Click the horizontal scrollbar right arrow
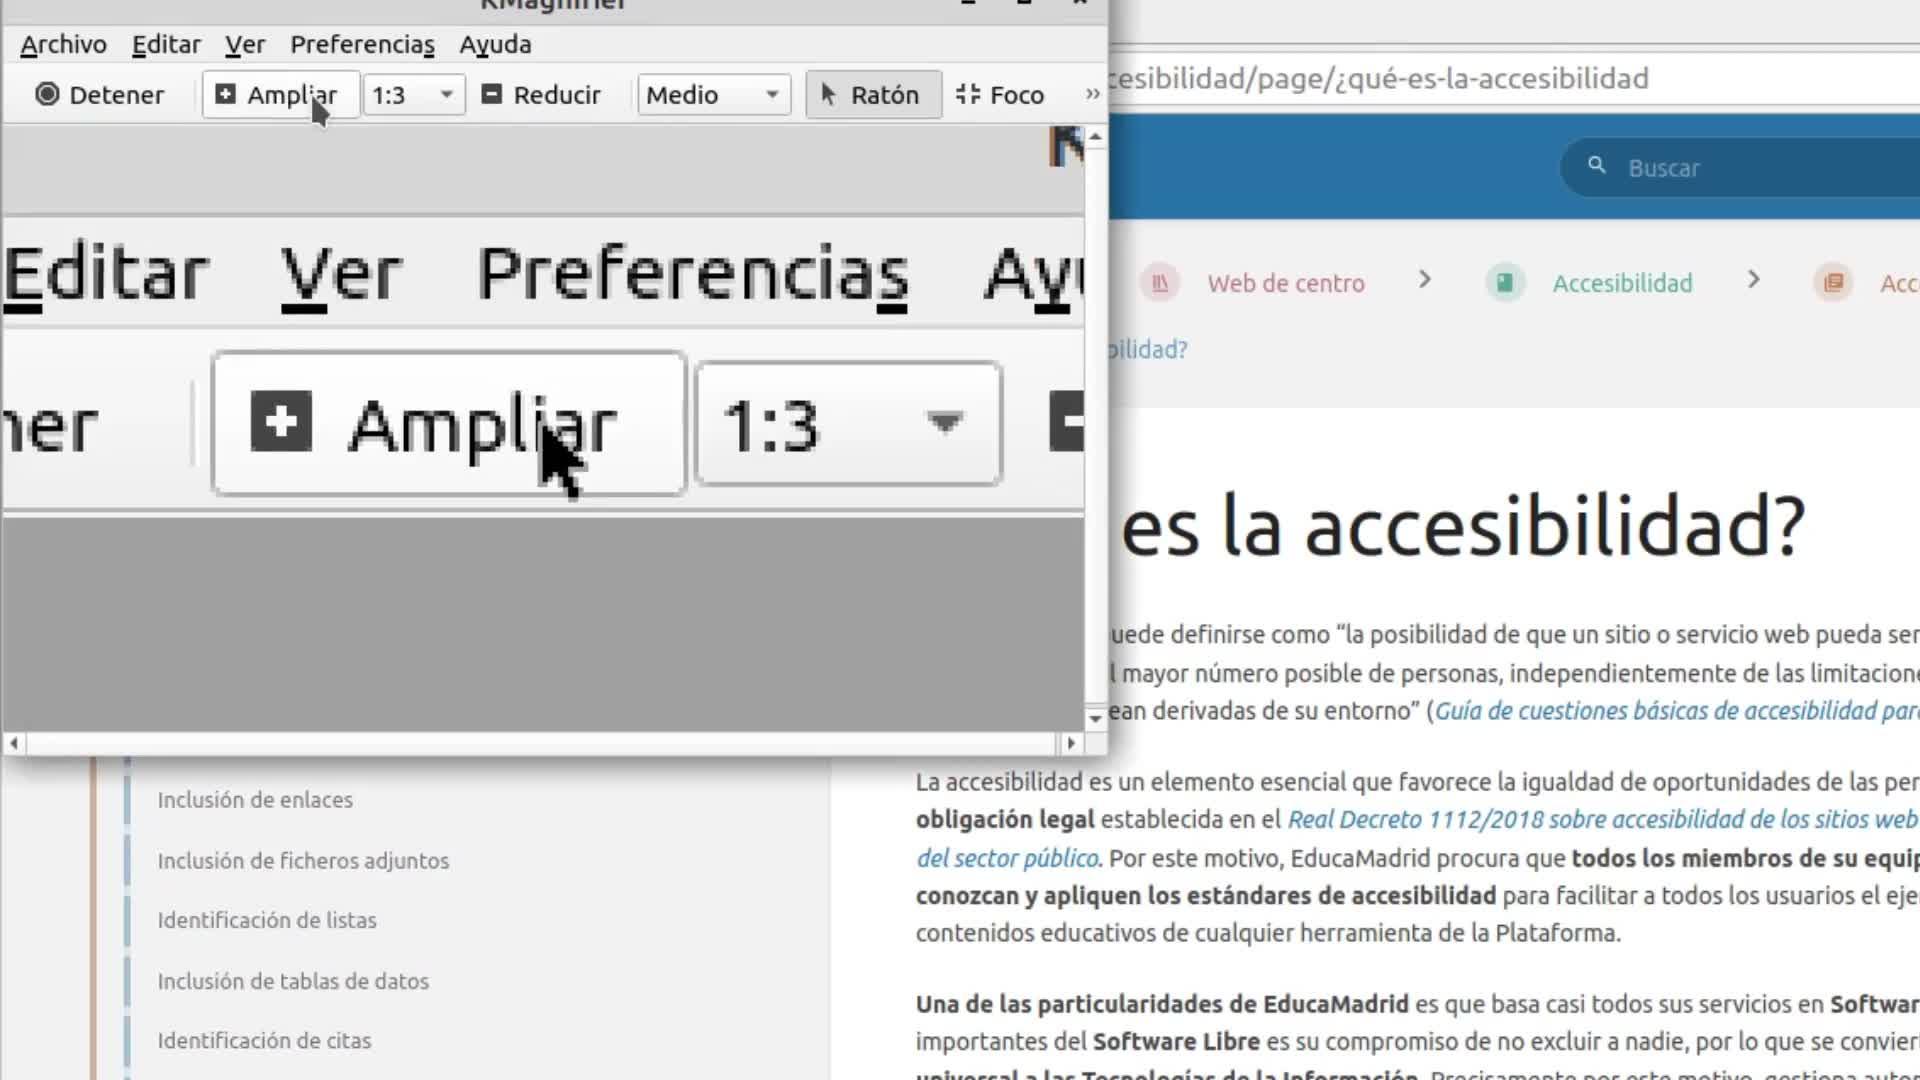The height and width of the screenshot is (1080, 1920). (x=1071, y=743)
